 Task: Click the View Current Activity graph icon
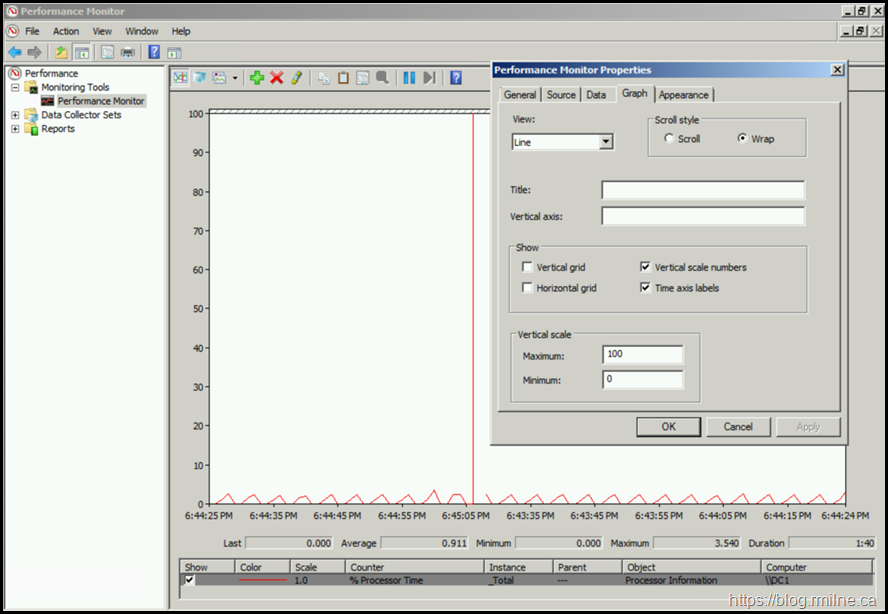(x=180, y=78)
